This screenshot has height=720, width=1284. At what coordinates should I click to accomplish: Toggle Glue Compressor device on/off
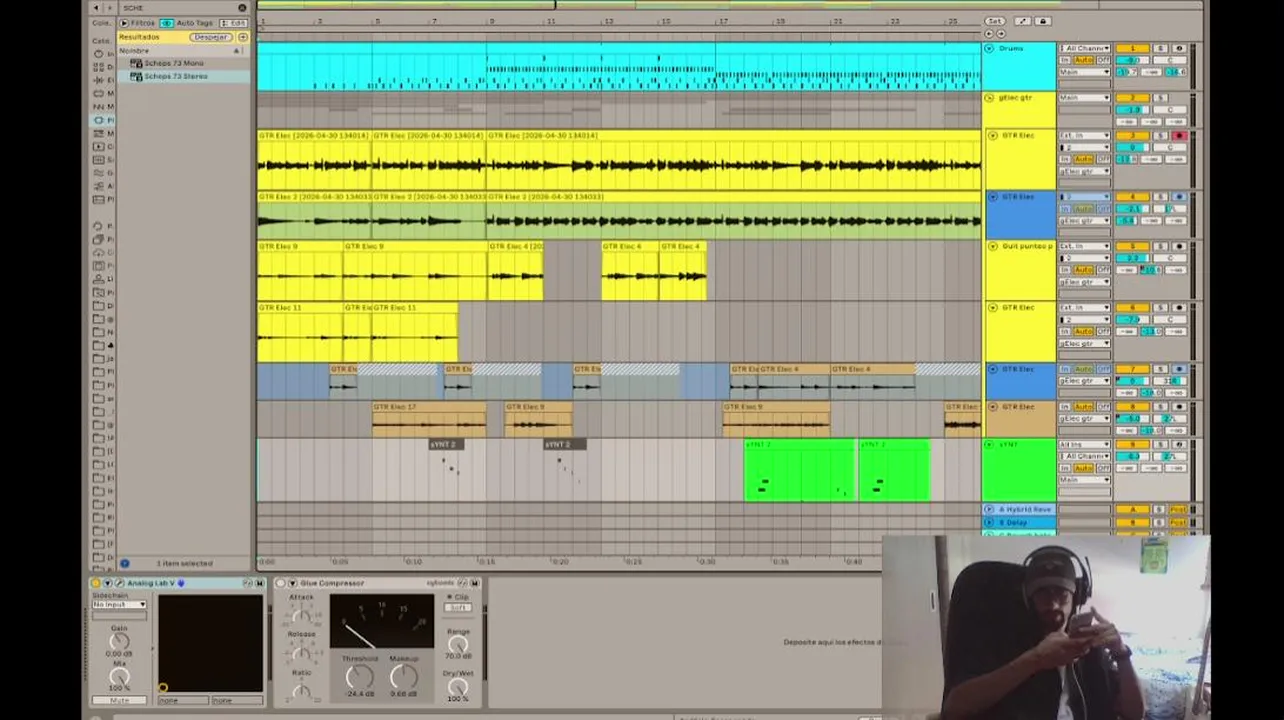click(x=280, y=583)
